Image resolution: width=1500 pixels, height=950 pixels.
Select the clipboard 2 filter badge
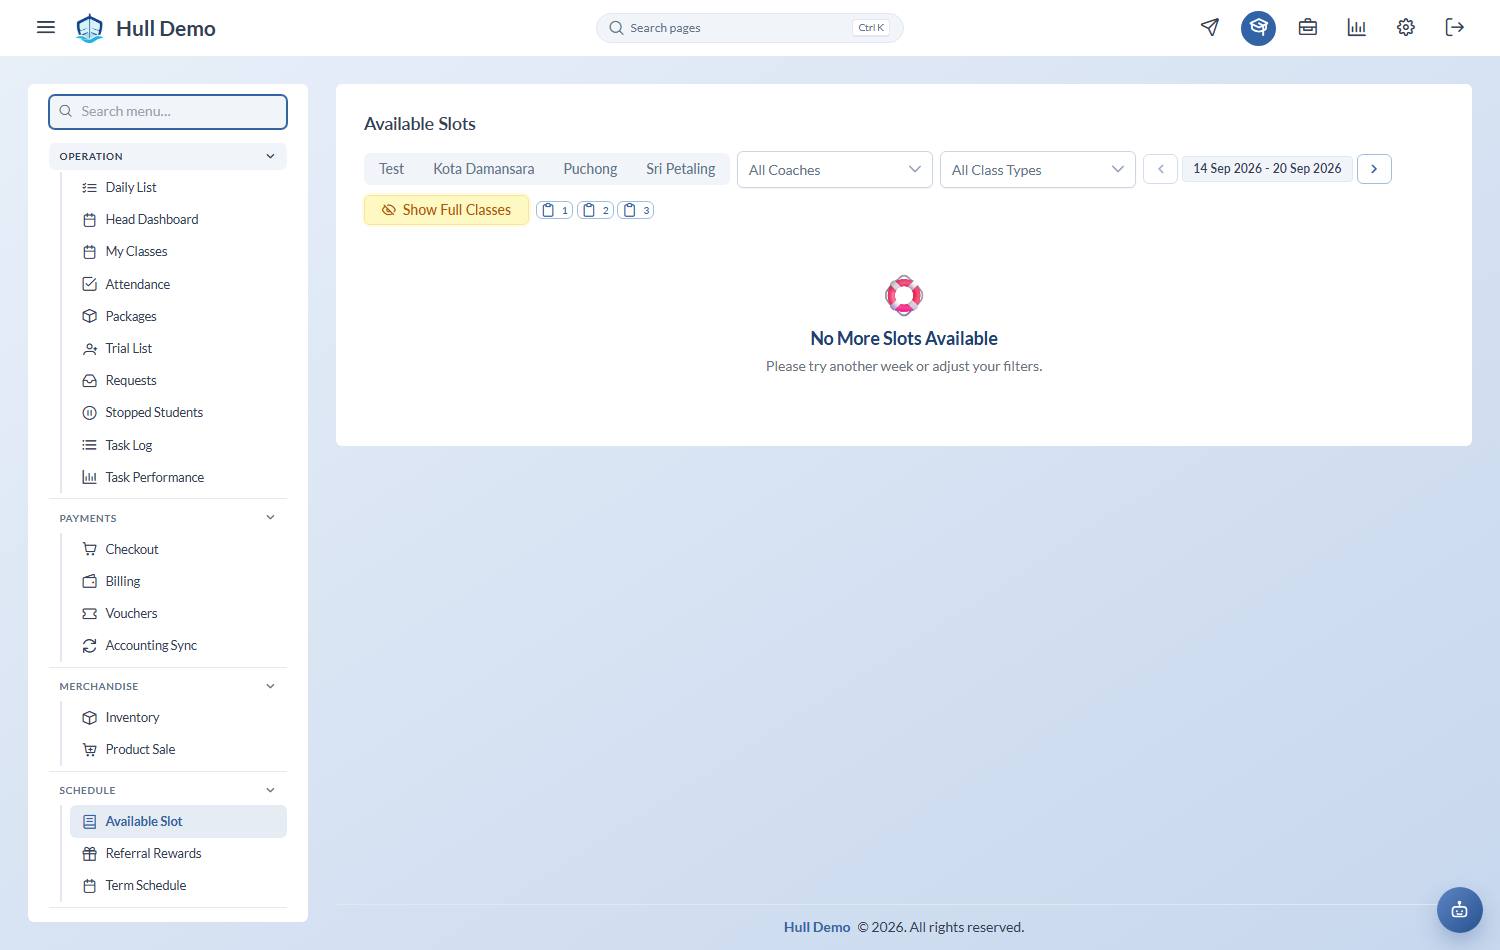coord(596,210)
